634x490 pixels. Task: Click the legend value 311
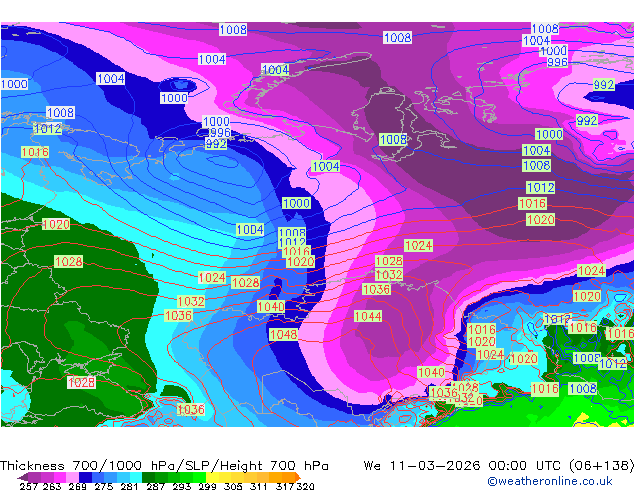point(259,486)
